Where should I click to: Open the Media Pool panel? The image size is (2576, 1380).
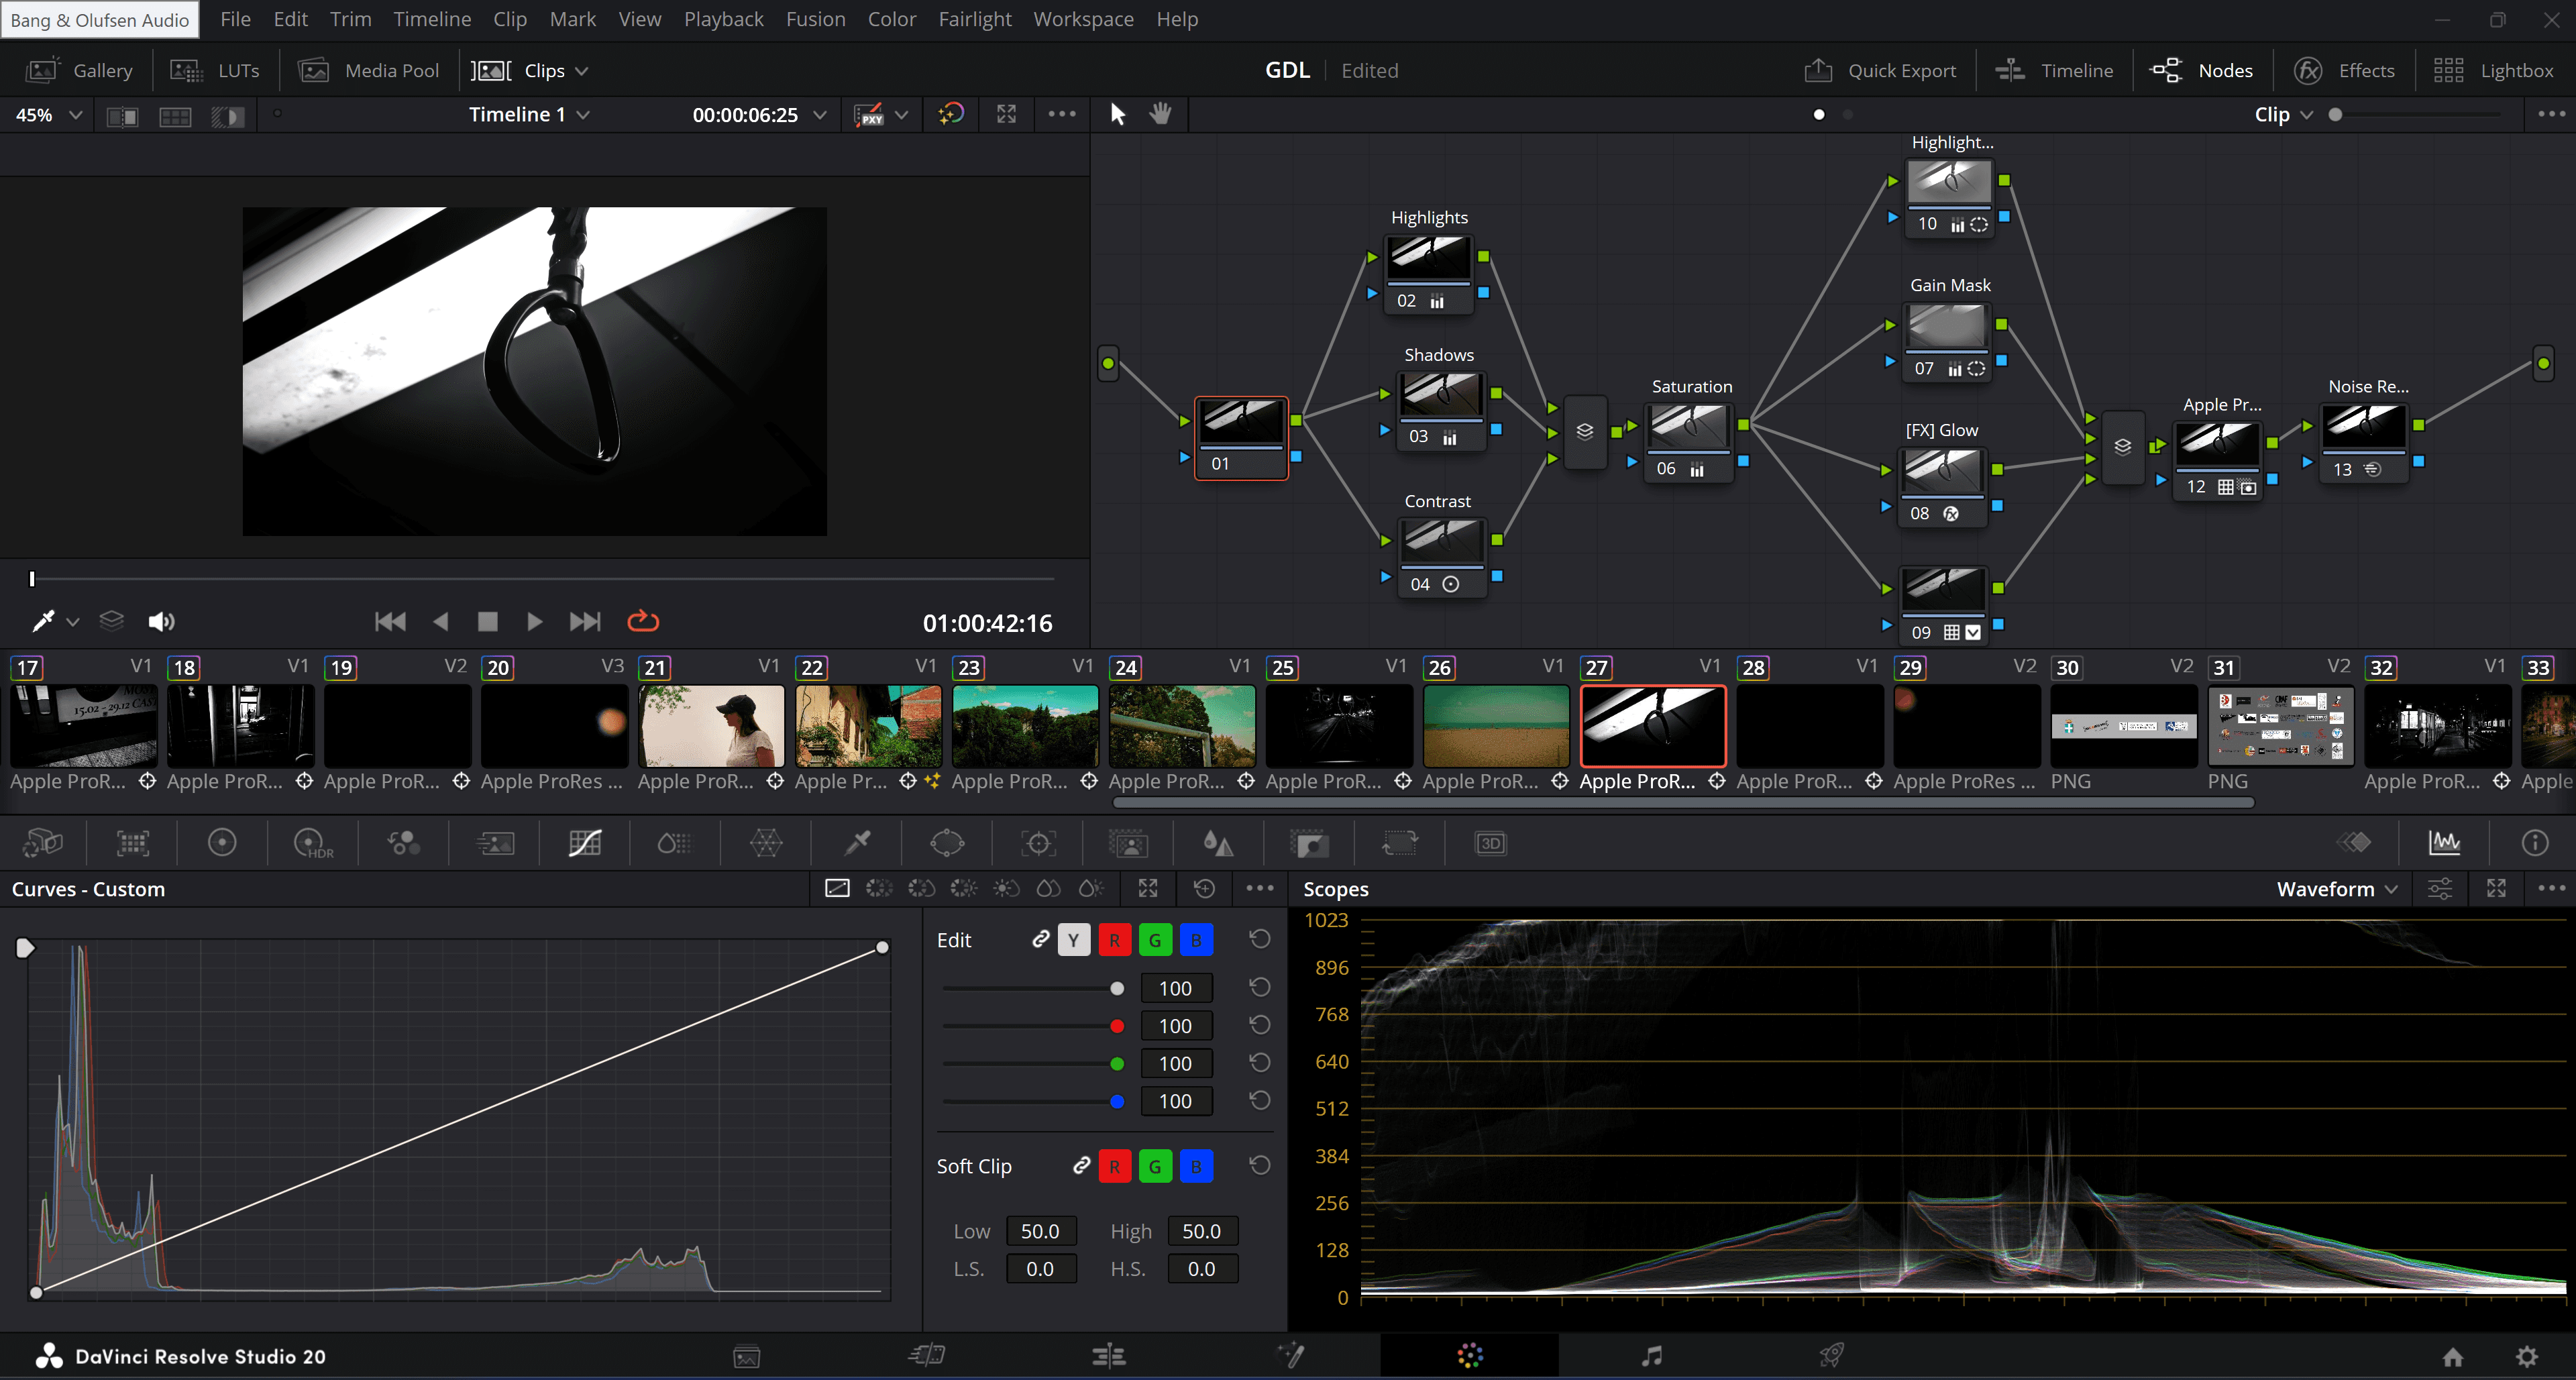tap(369, 70)
